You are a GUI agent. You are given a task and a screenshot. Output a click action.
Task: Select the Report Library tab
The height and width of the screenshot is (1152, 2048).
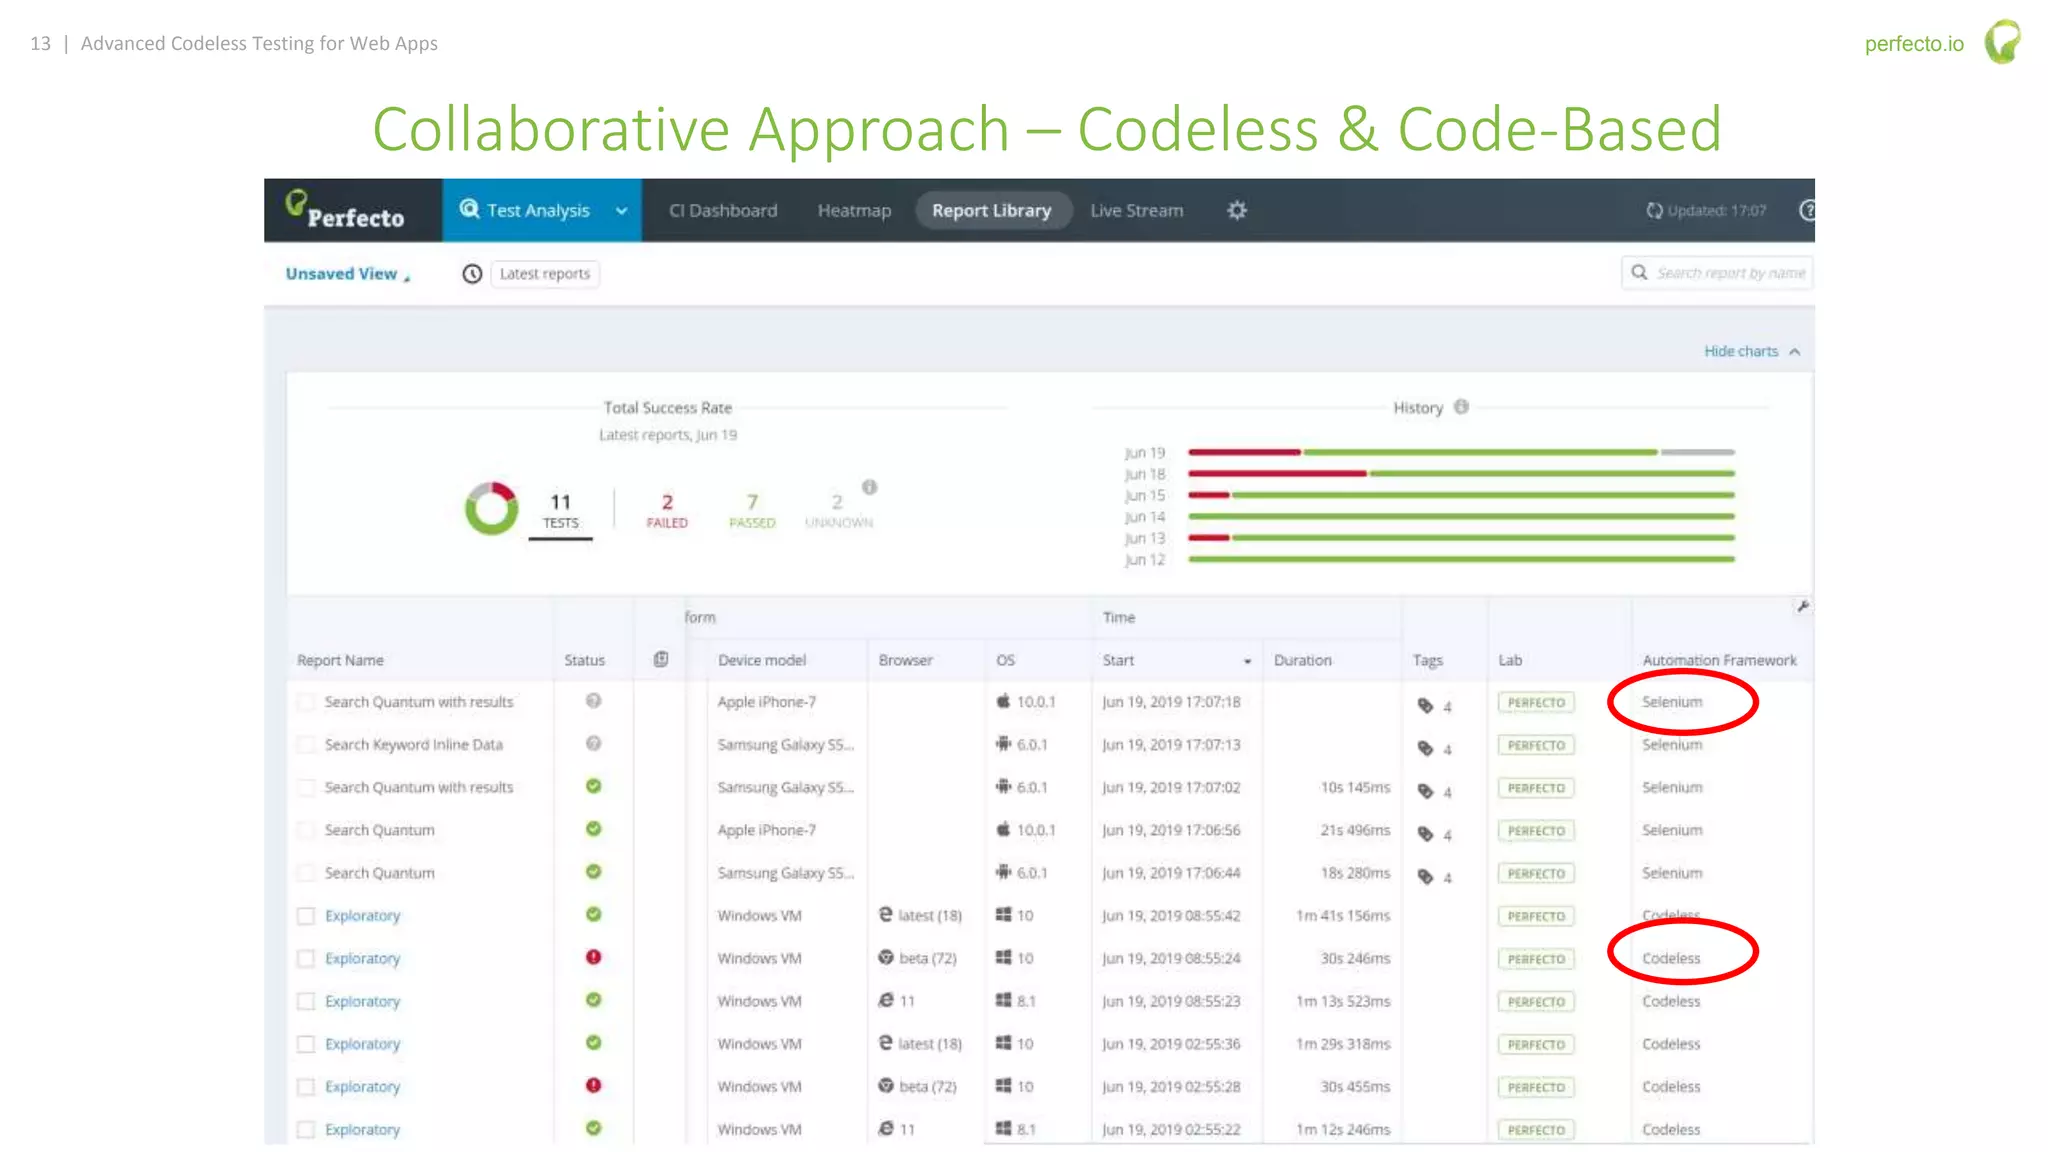coord(992,211)
